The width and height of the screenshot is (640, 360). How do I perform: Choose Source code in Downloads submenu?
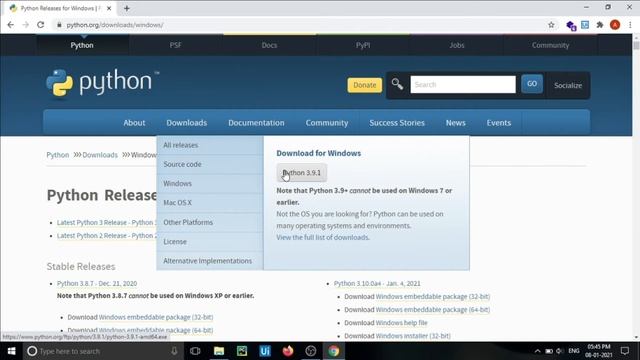click(x=210, y=164)
